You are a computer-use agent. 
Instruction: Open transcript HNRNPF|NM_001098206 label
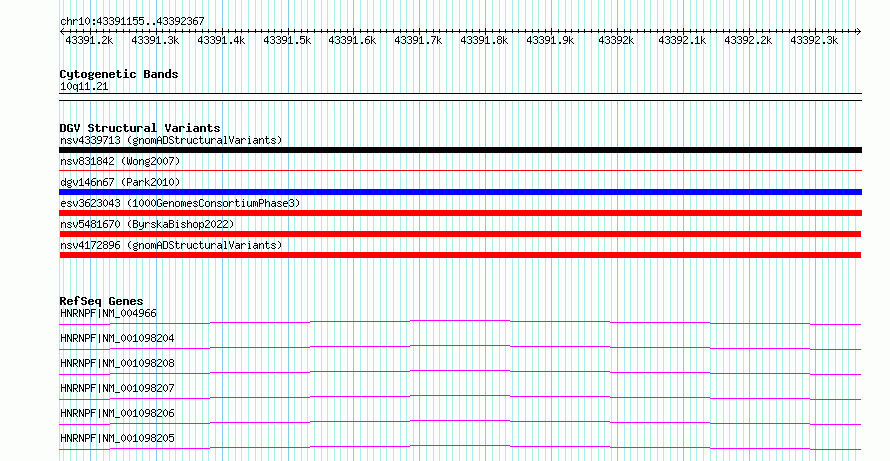[117, 413]
